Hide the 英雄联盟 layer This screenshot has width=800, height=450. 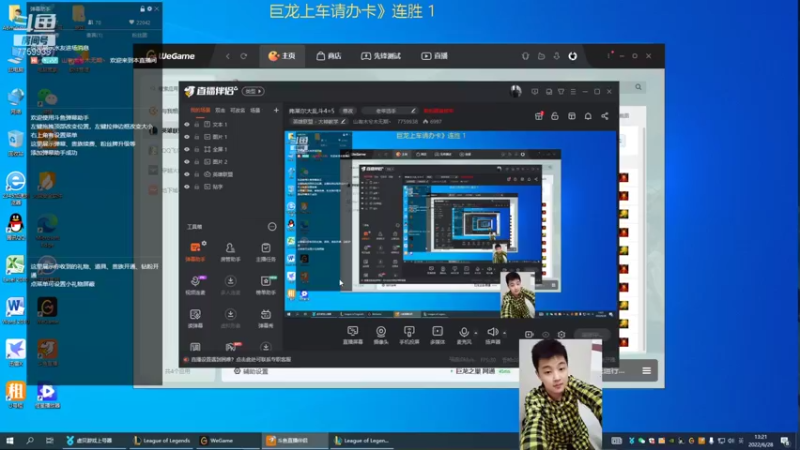[x=187, y=174]
